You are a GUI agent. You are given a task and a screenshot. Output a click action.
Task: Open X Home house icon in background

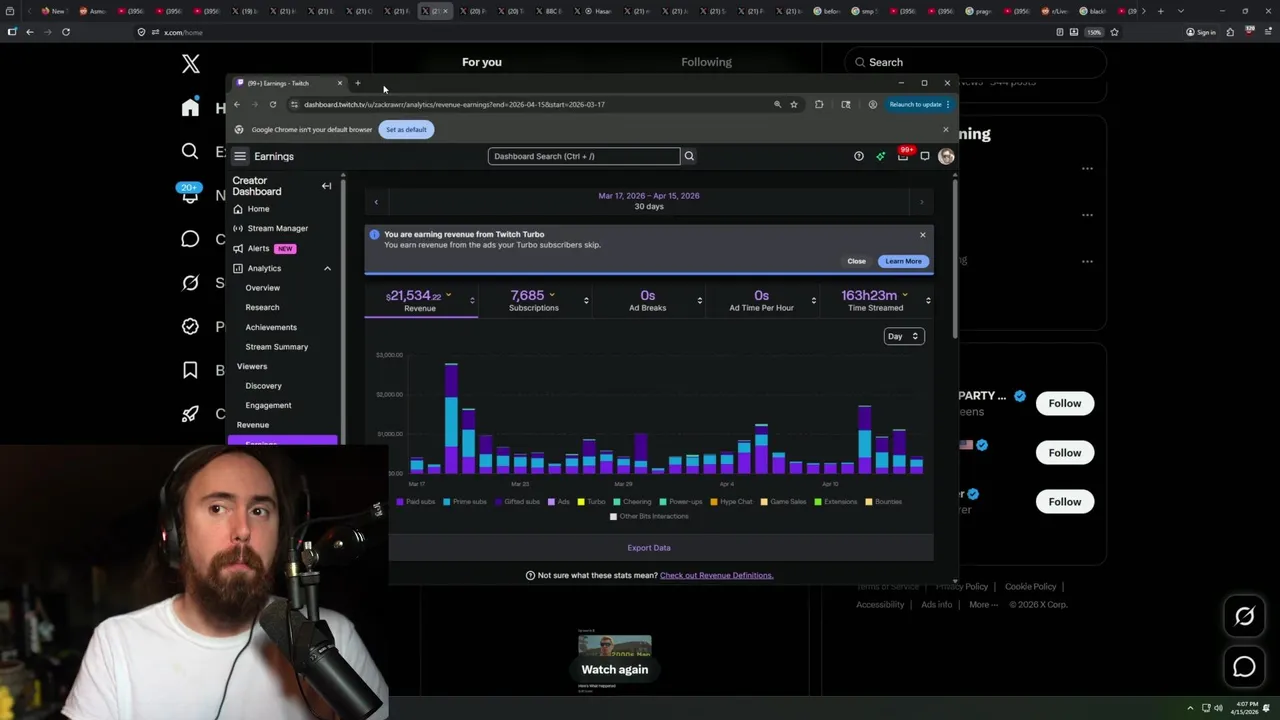pyautogui.click(x=190, y=108)
